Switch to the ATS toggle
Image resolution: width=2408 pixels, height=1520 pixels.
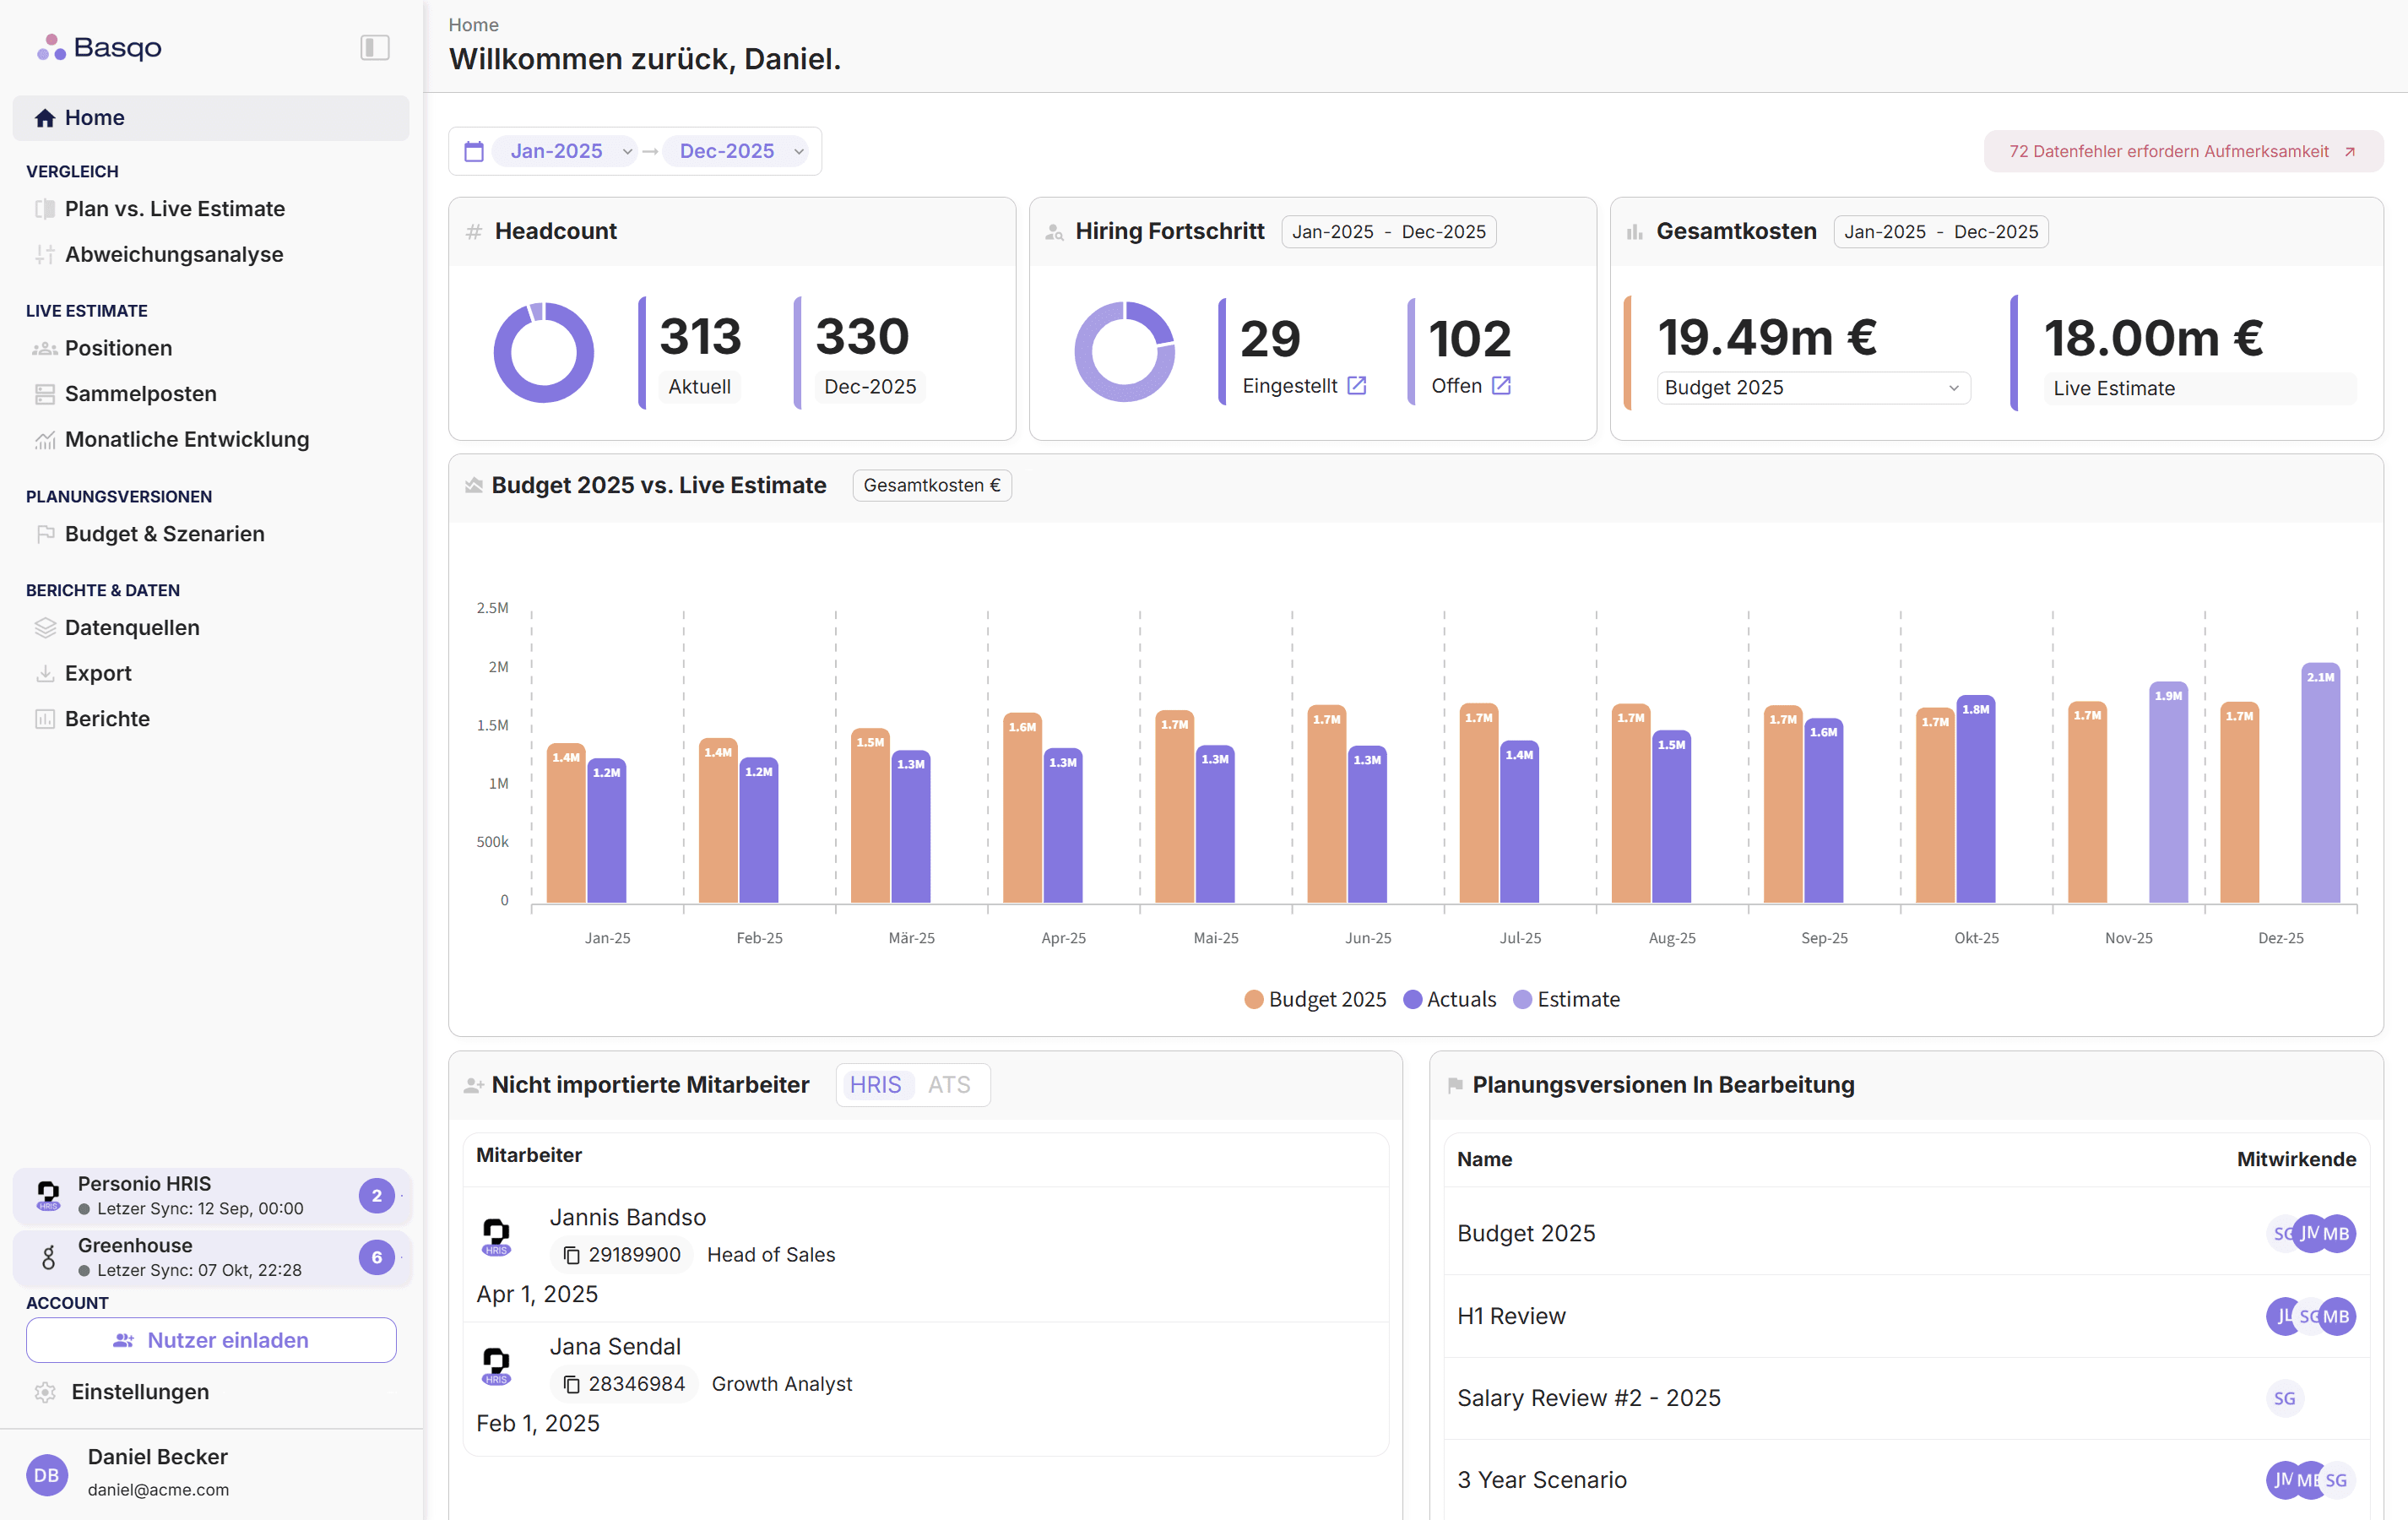948,1085
